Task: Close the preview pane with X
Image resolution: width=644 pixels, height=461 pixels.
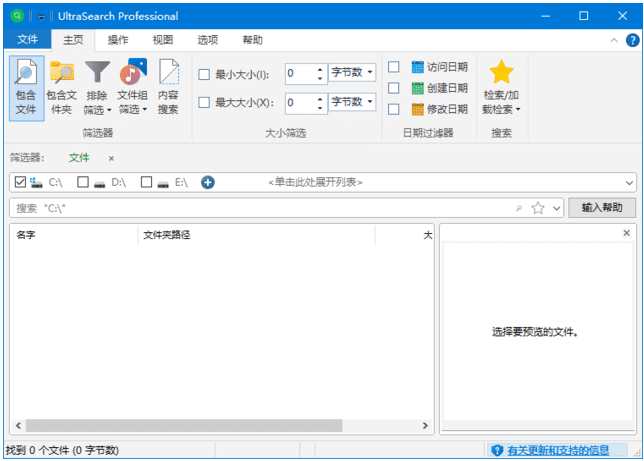Action: click(x=626, y=233)
